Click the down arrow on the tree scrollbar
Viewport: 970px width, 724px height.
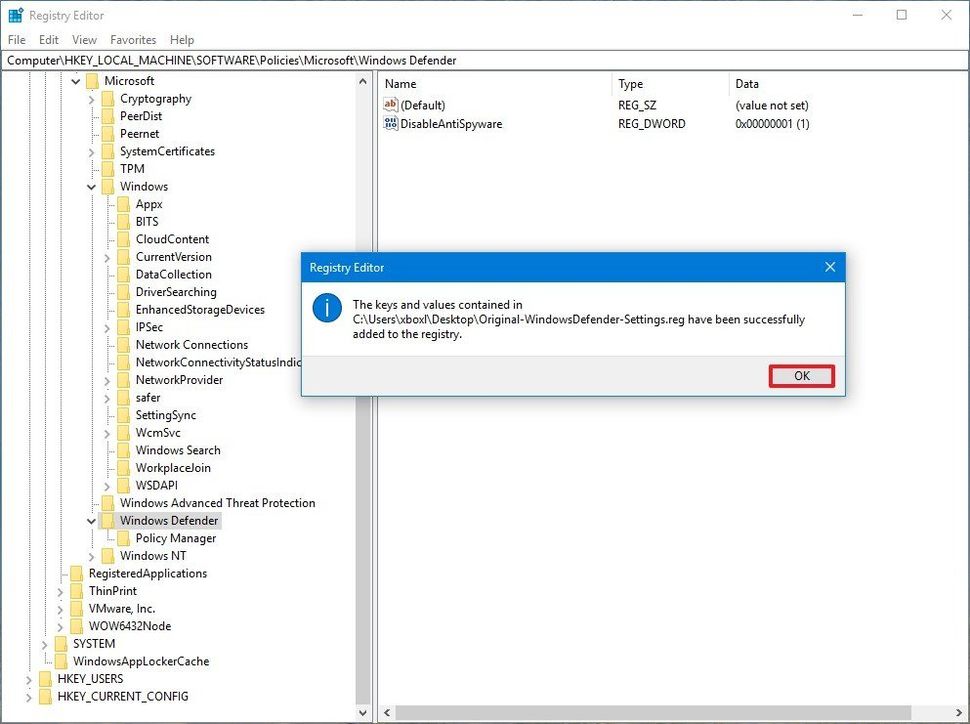click(364, 713)
